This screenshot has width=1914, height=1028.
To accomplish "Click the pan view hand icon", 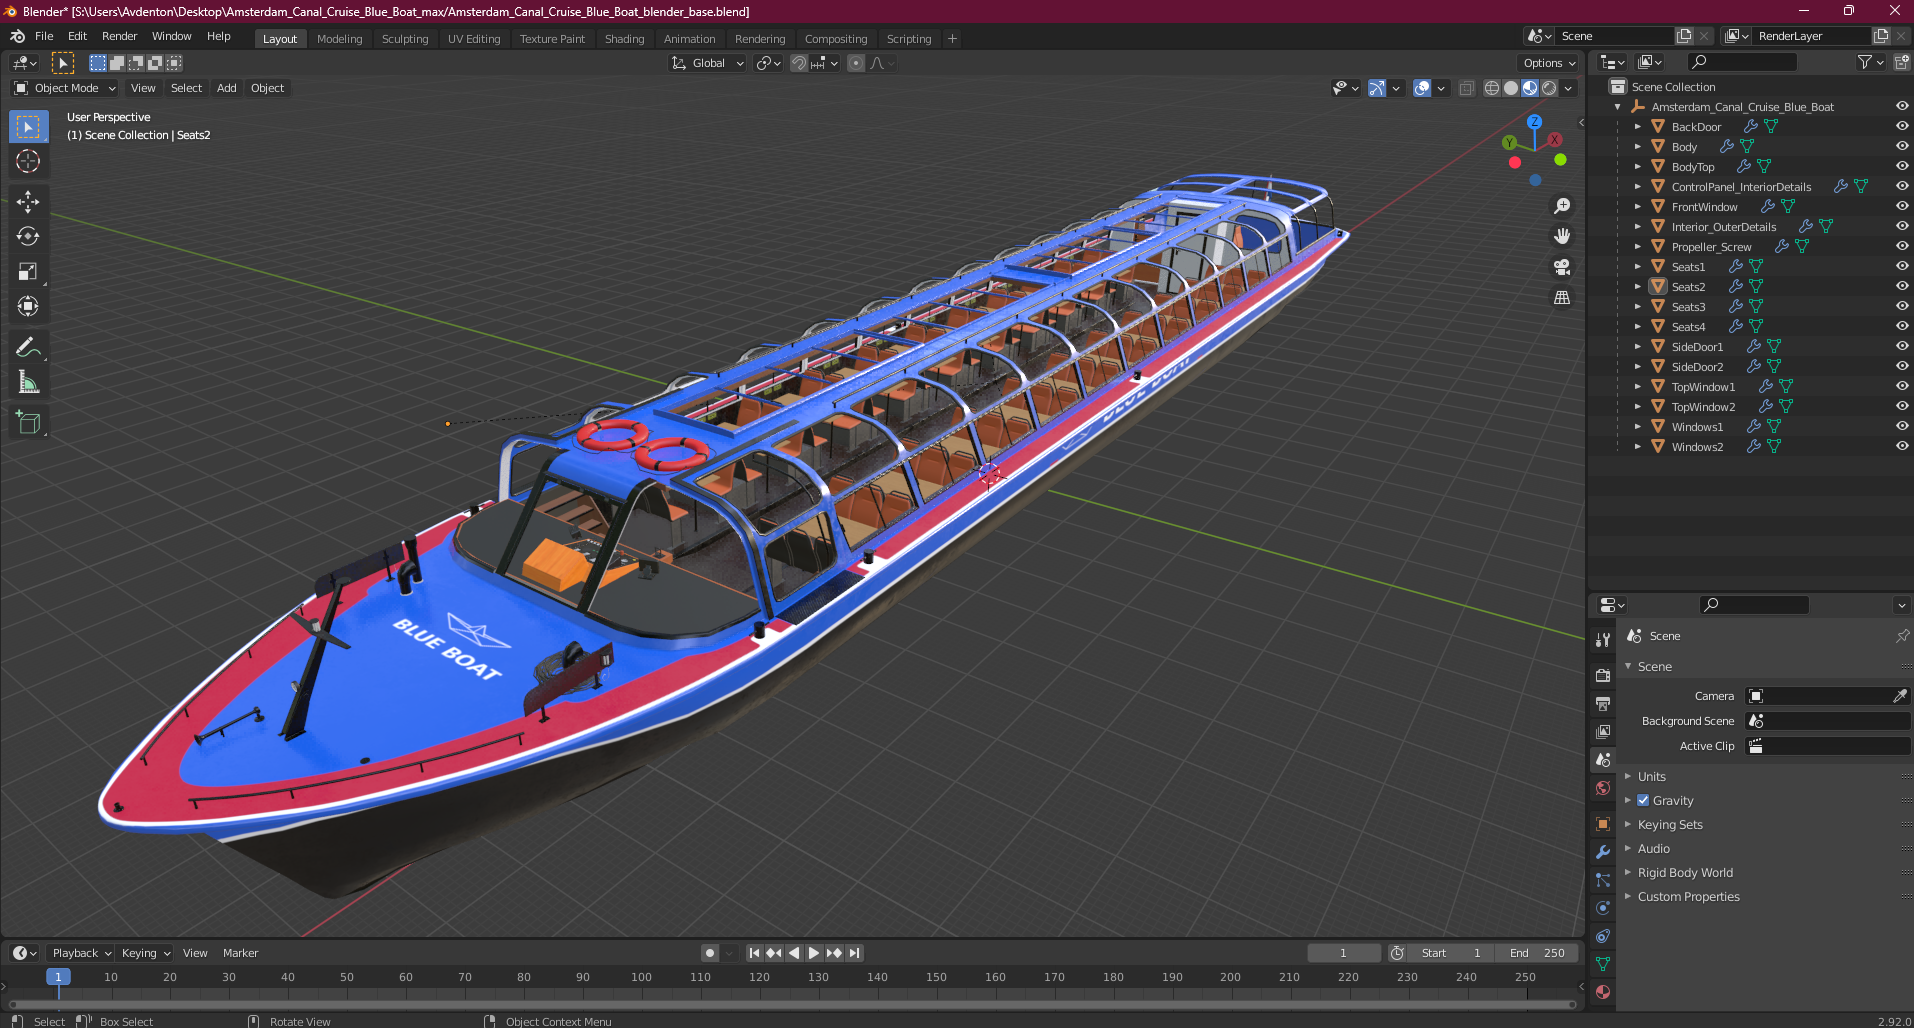I will pyautogui.click(x=1562, y=236).
